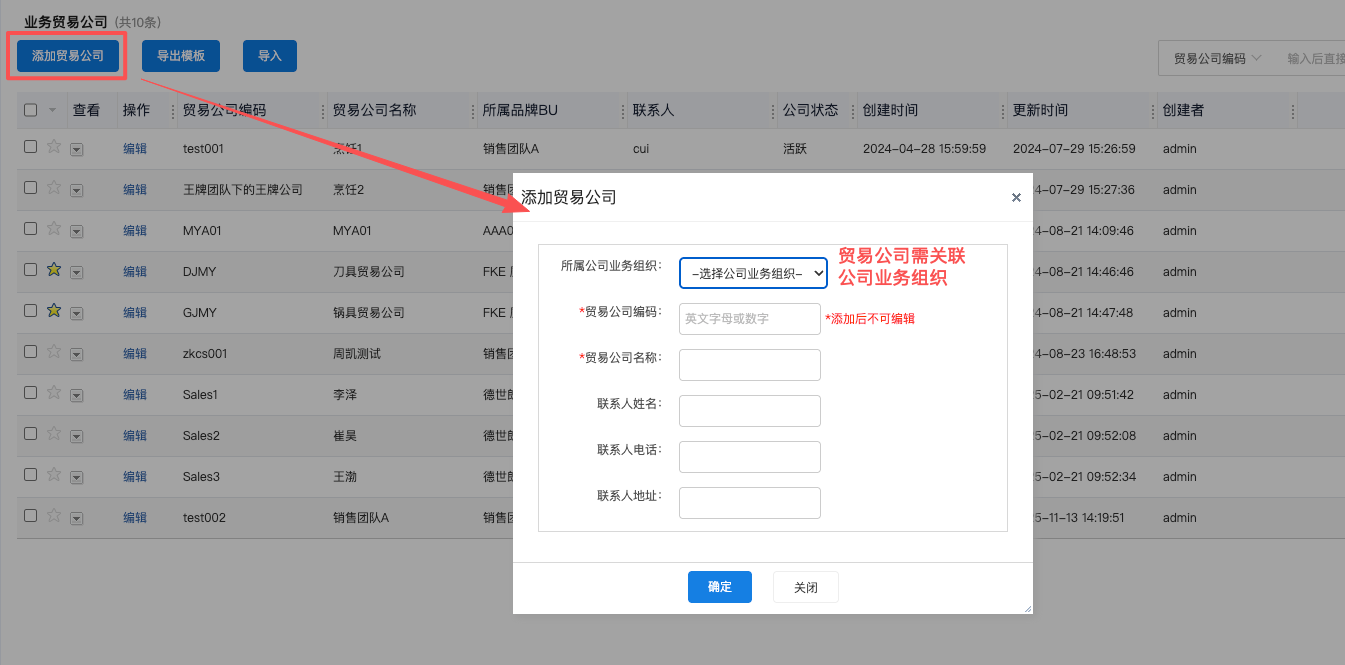Focus the 贸易公司名称 input field
Image resolution: width=1345 pixels, height=665 pixels.
coord(750,365)
